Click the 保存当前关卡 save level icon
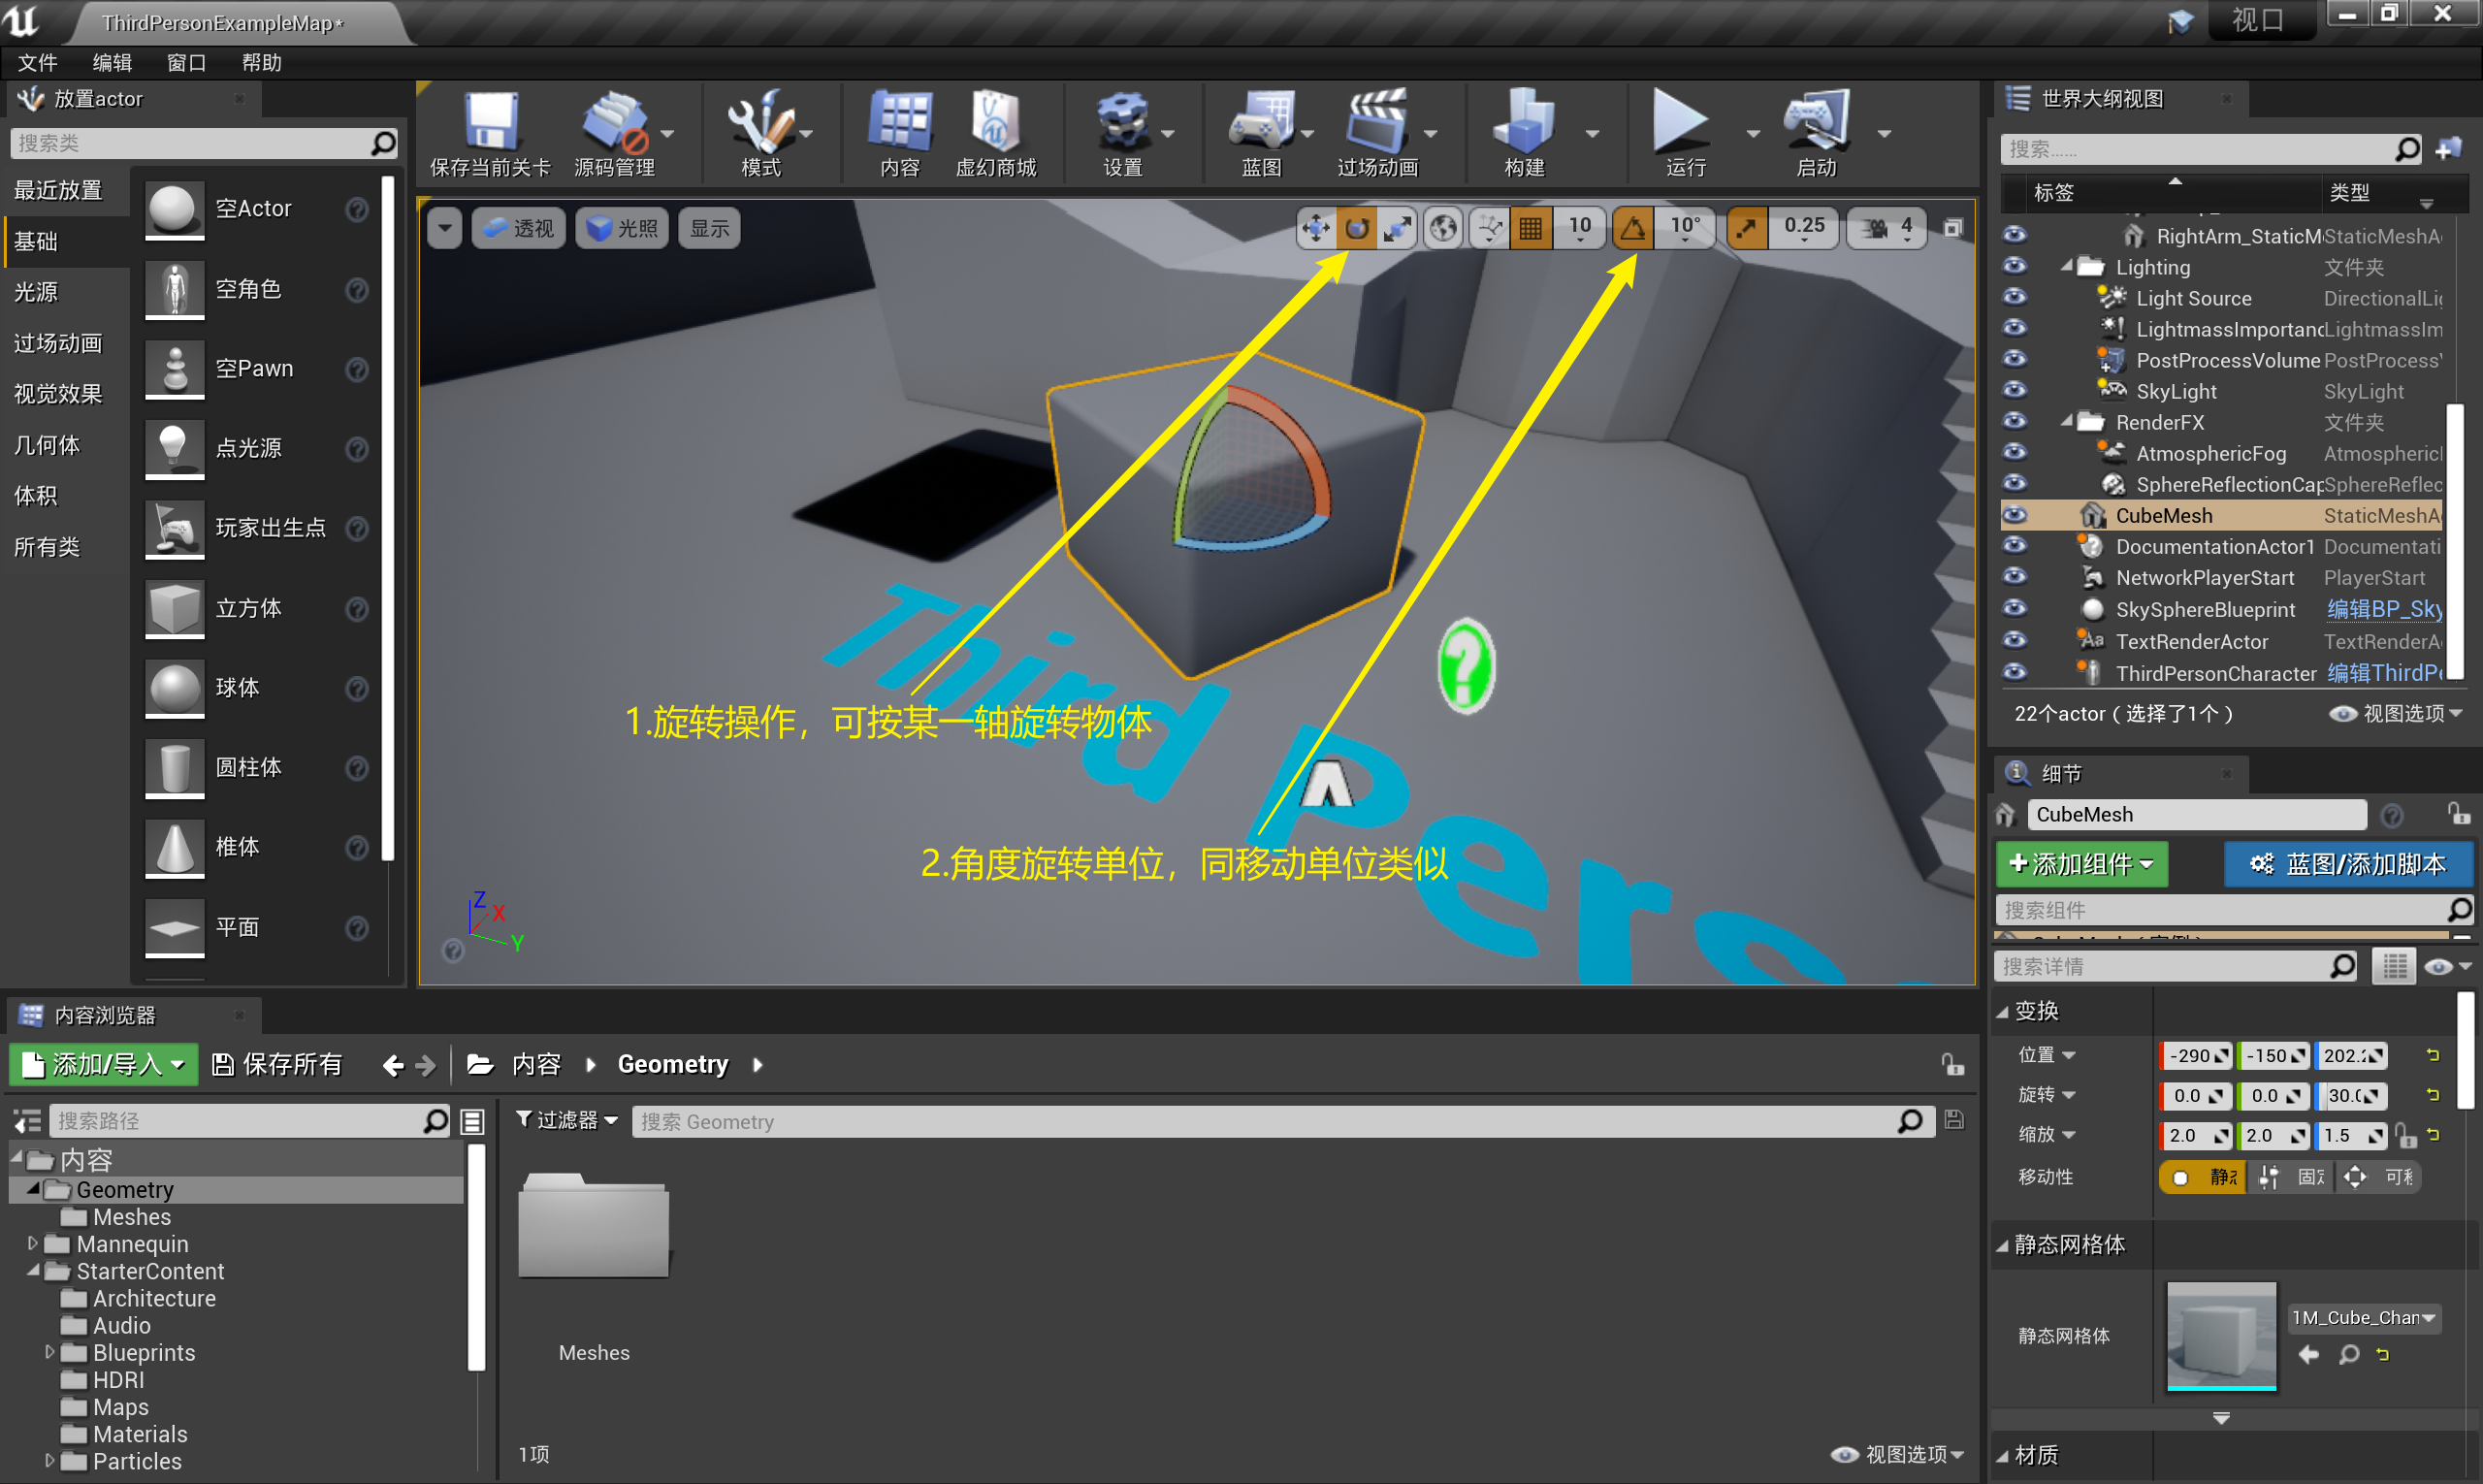This screenshot has width=2483, height=1484. [490, 123]
